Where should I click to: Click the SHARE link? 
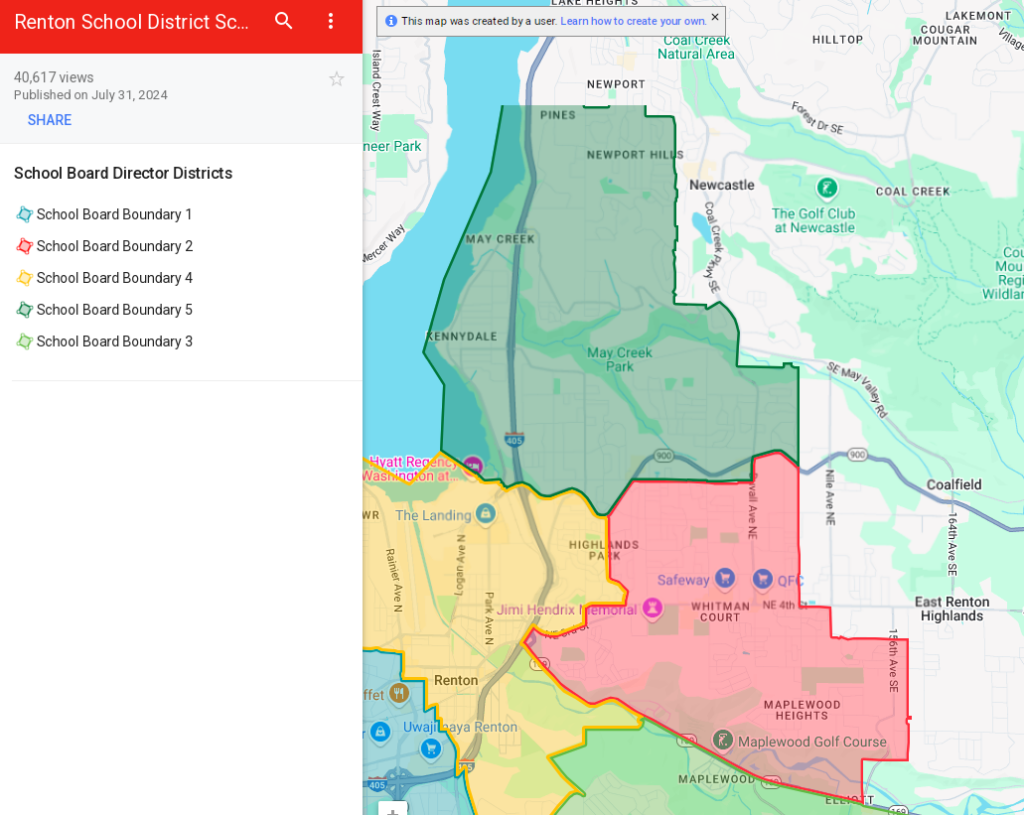tap(50, 120)
